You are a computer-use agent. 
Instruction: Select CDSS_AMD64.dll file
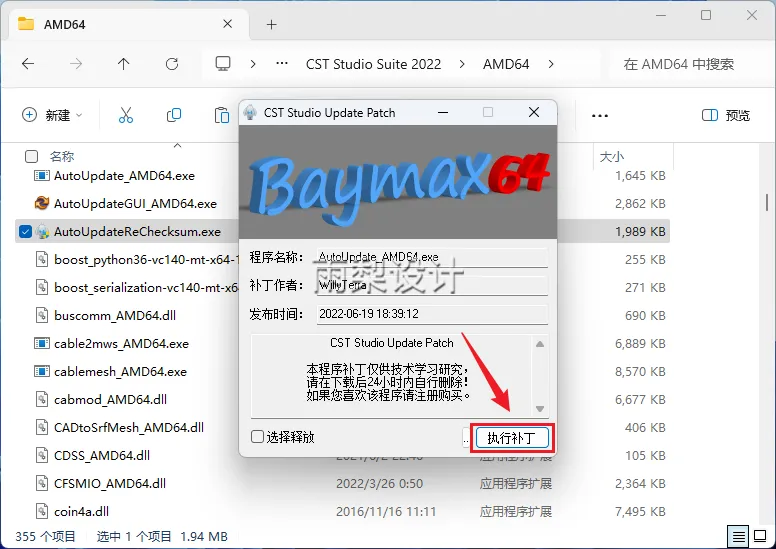tap(102, 455)
